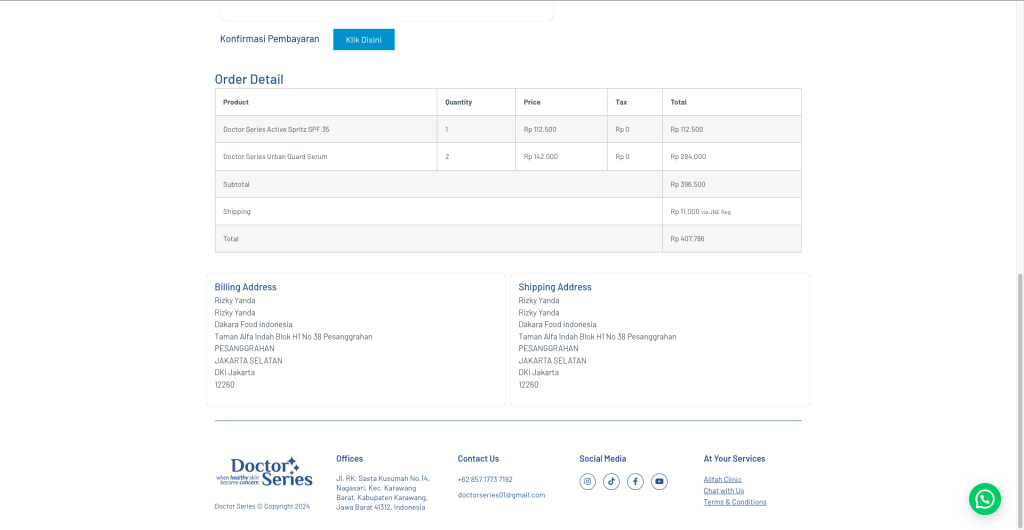Click quantity 2 for Urban Guard Serum
1024x530 pixels.
pyautogui.click(x=447, y=157)
